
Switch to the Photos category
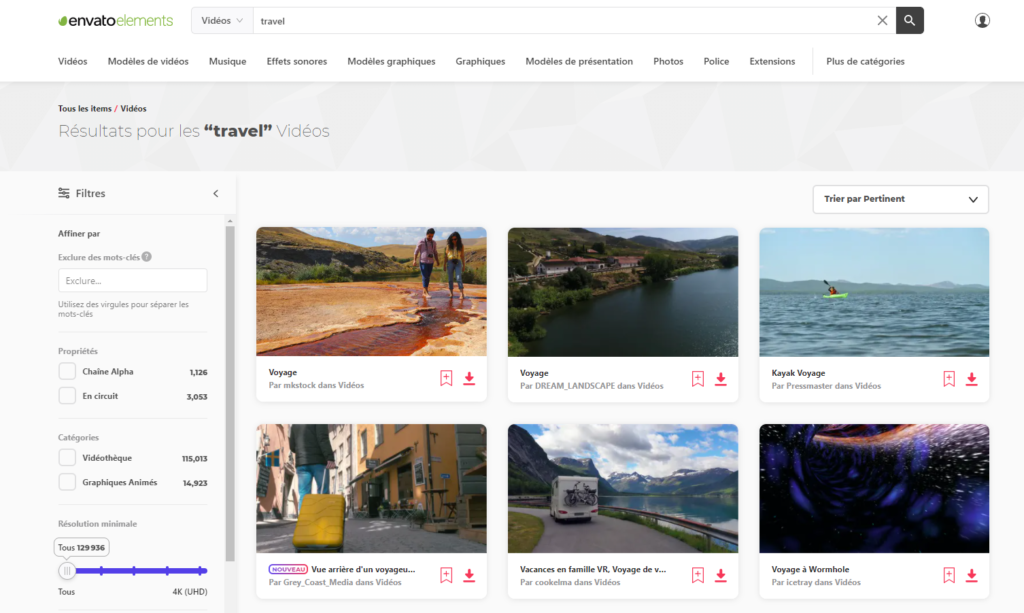tap(668, 61)
